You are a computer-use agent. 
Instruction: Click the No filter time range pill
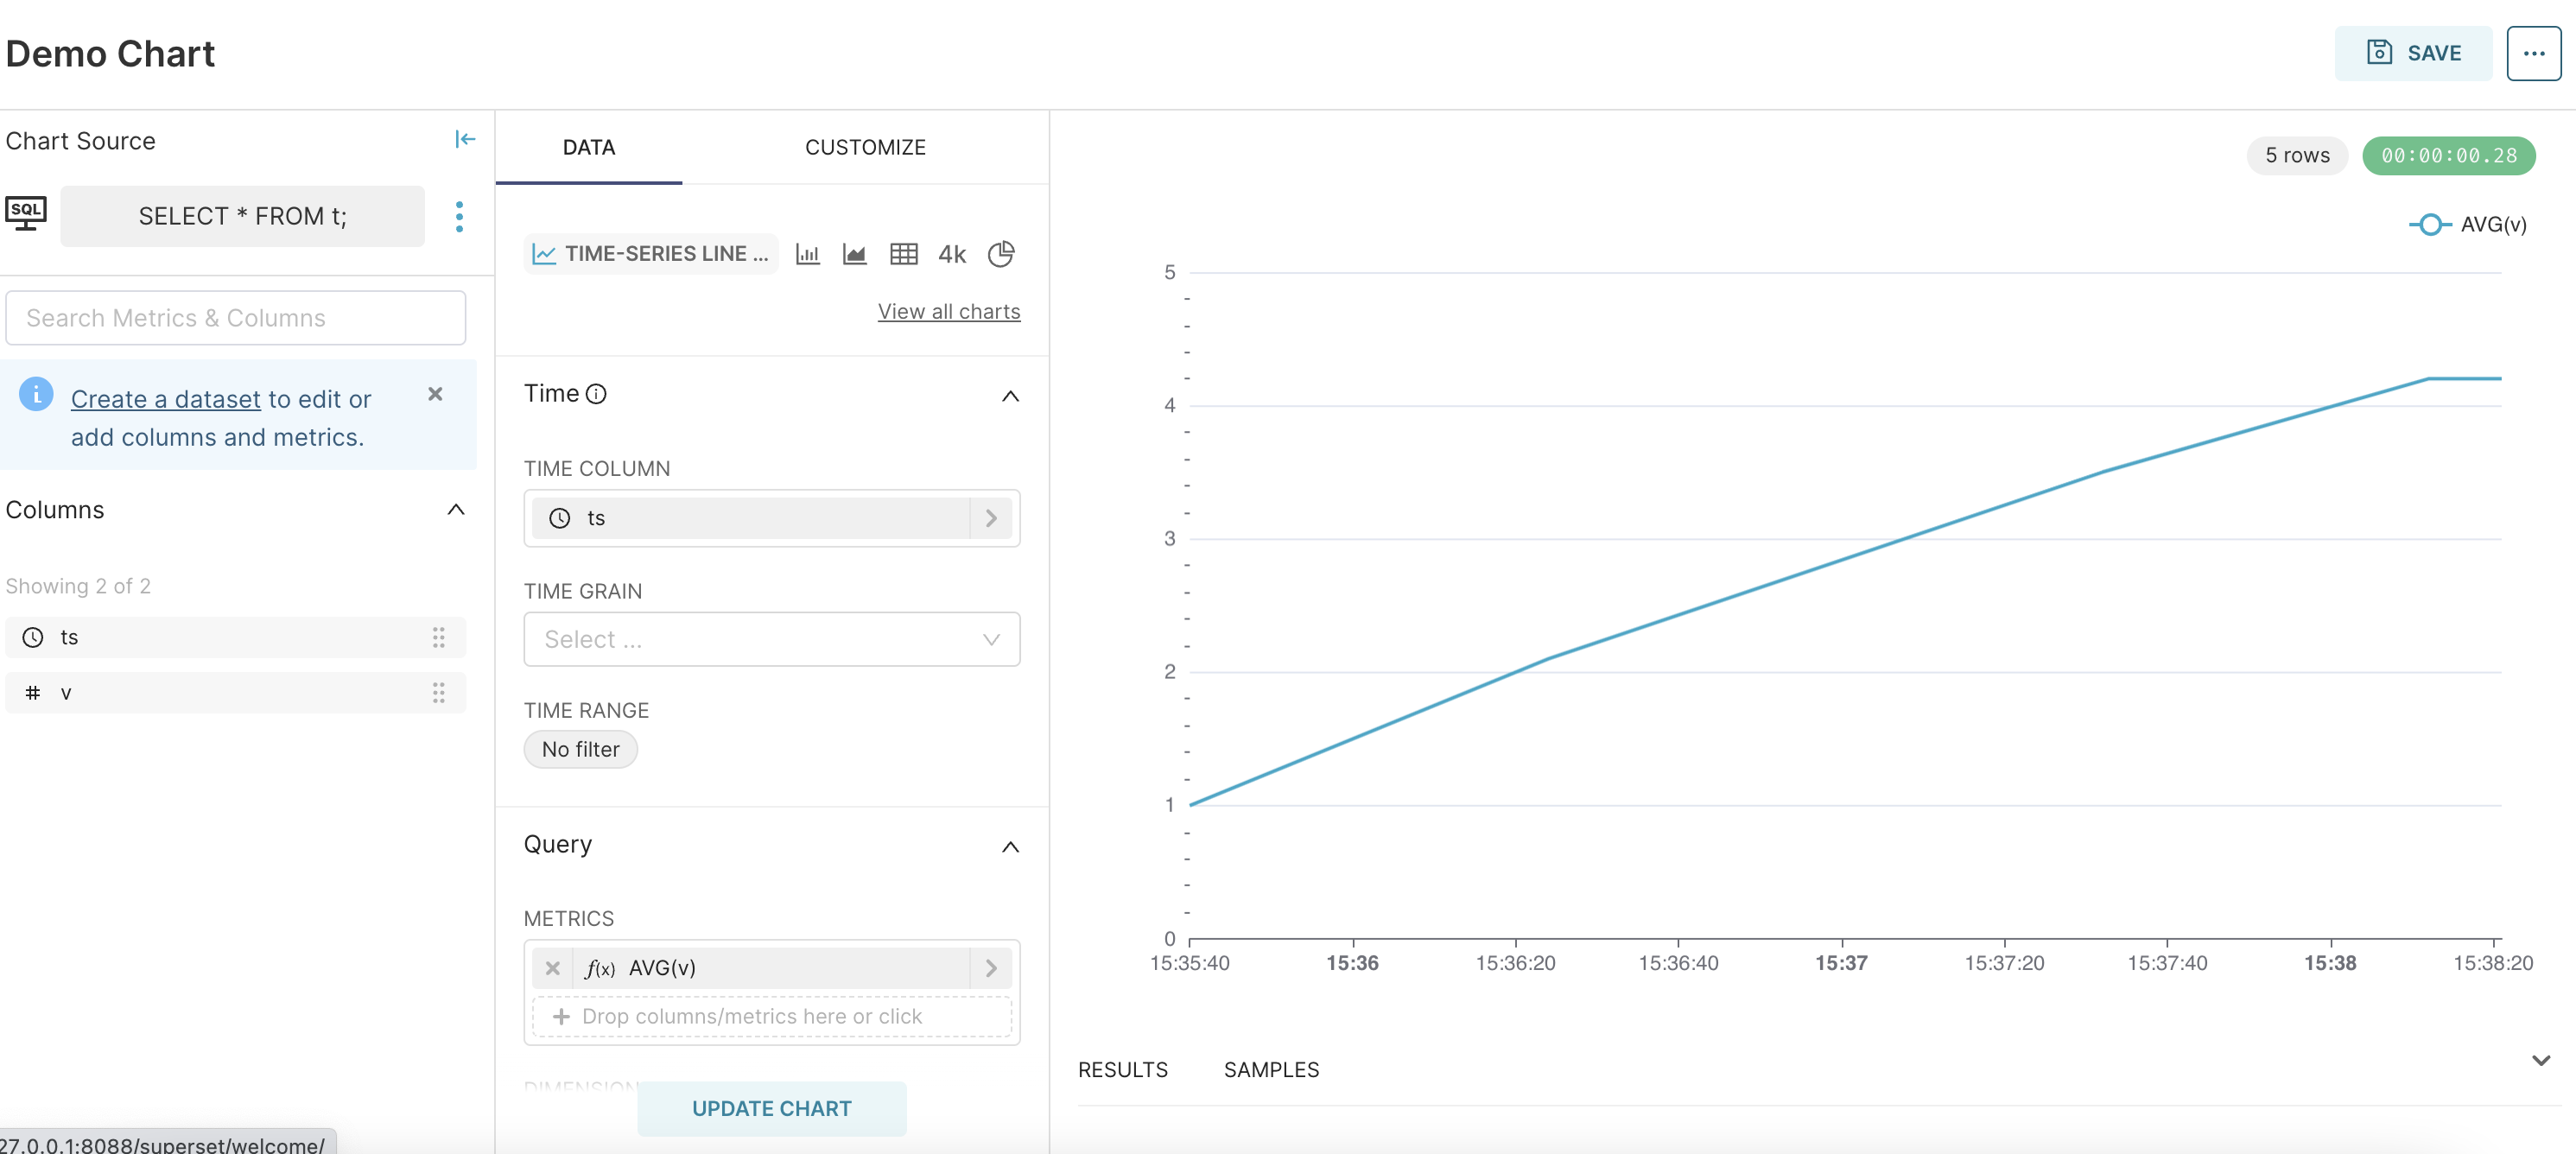(580, 749)
